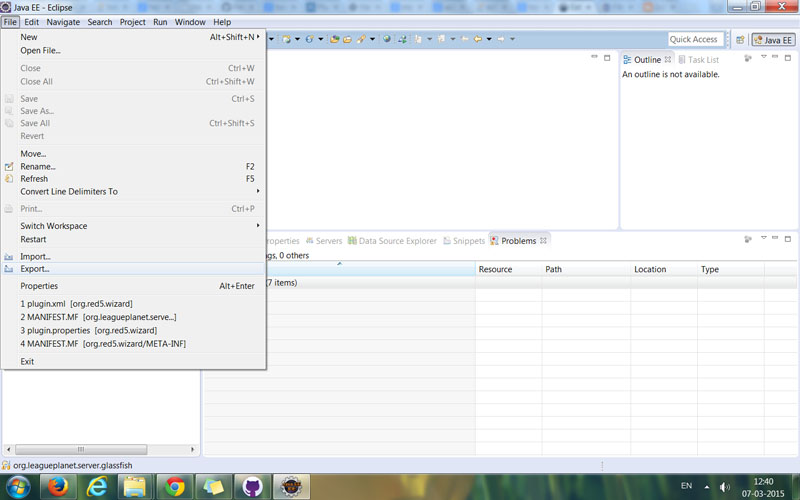The height and width of the screenshot is (500, 800).
Task: Open the Search menu
Action: (x=99, y=22)
